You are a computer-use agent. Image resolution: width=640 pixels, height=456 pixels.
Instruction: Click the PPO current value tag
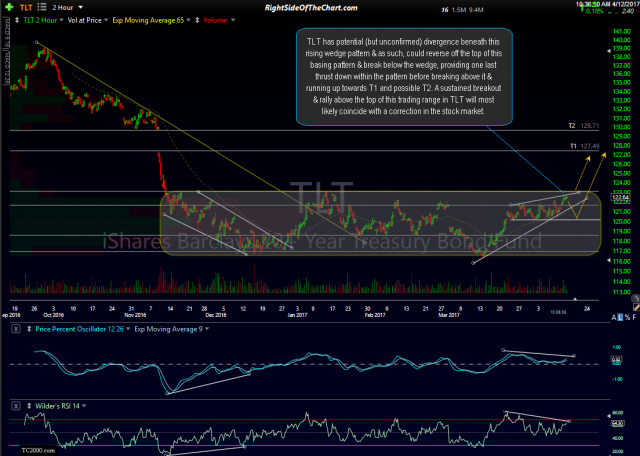tap(616, 359)
